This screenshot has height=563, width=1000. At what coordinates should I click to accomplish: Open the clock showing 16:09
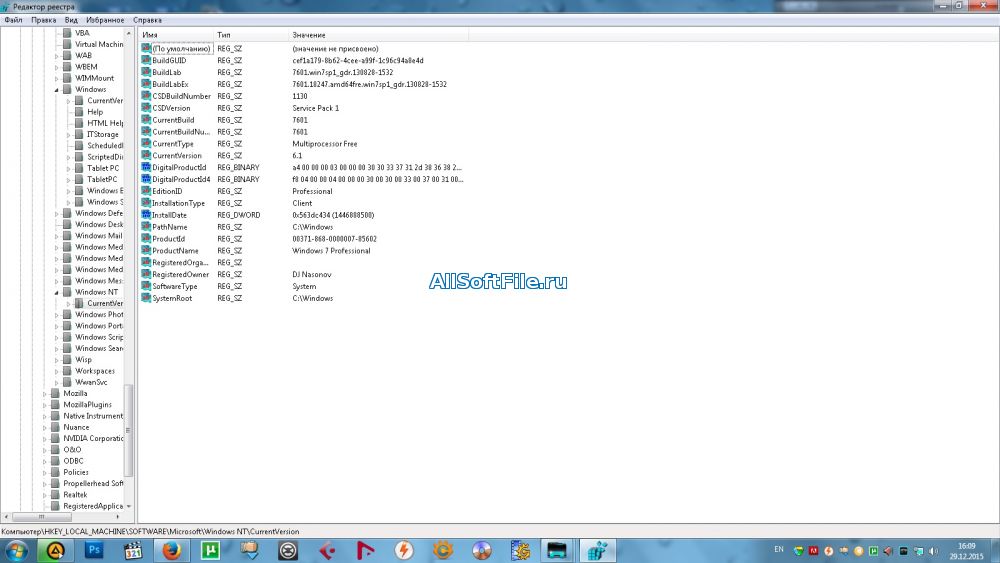[x=966, y=551]
